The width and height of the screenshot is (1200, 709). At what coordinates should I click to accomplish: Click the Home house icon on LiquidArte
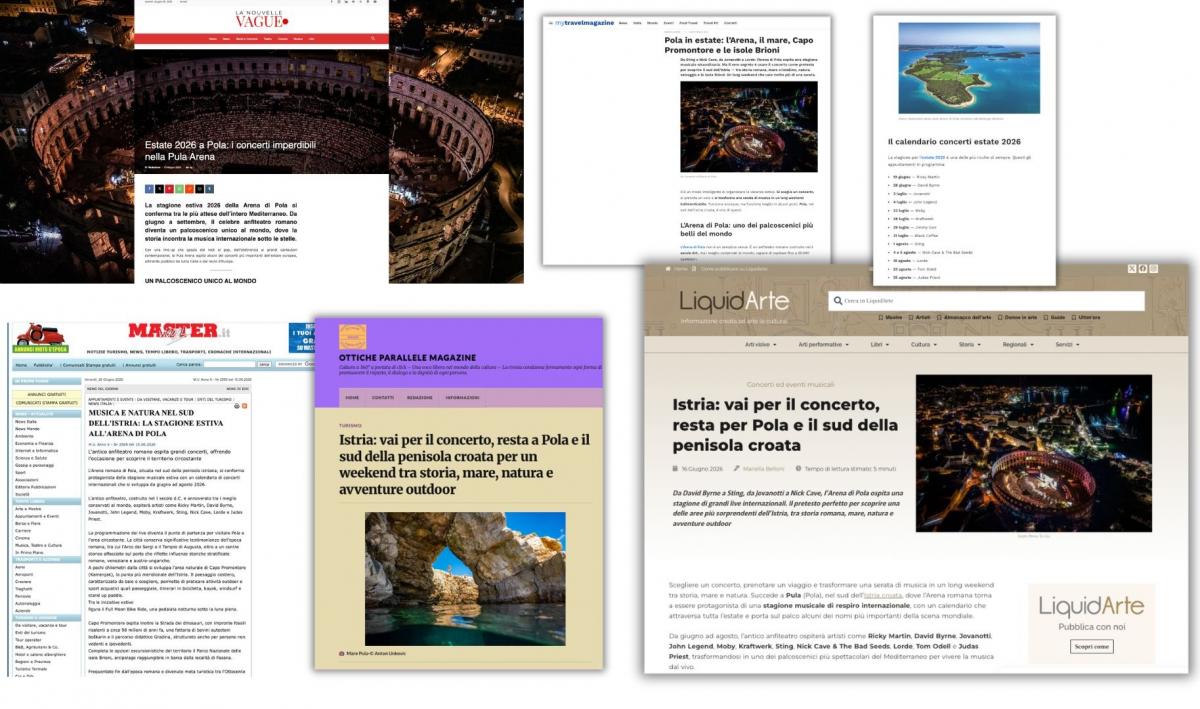pos(668,269)
